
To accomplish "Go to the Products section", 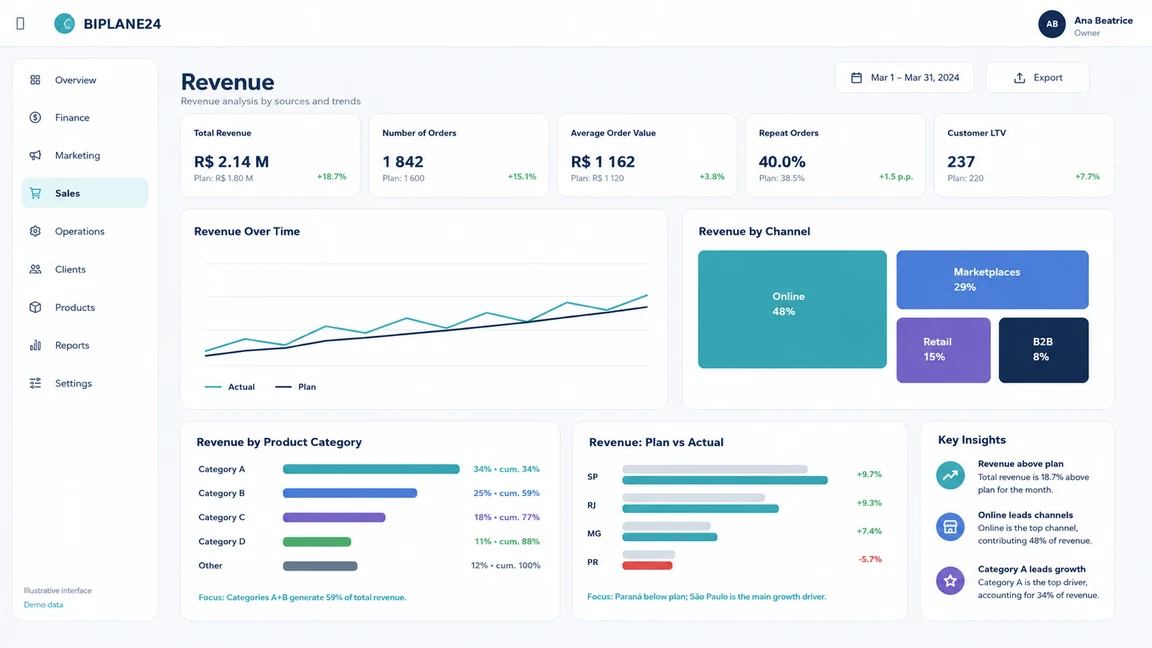I will click(84, 307).
